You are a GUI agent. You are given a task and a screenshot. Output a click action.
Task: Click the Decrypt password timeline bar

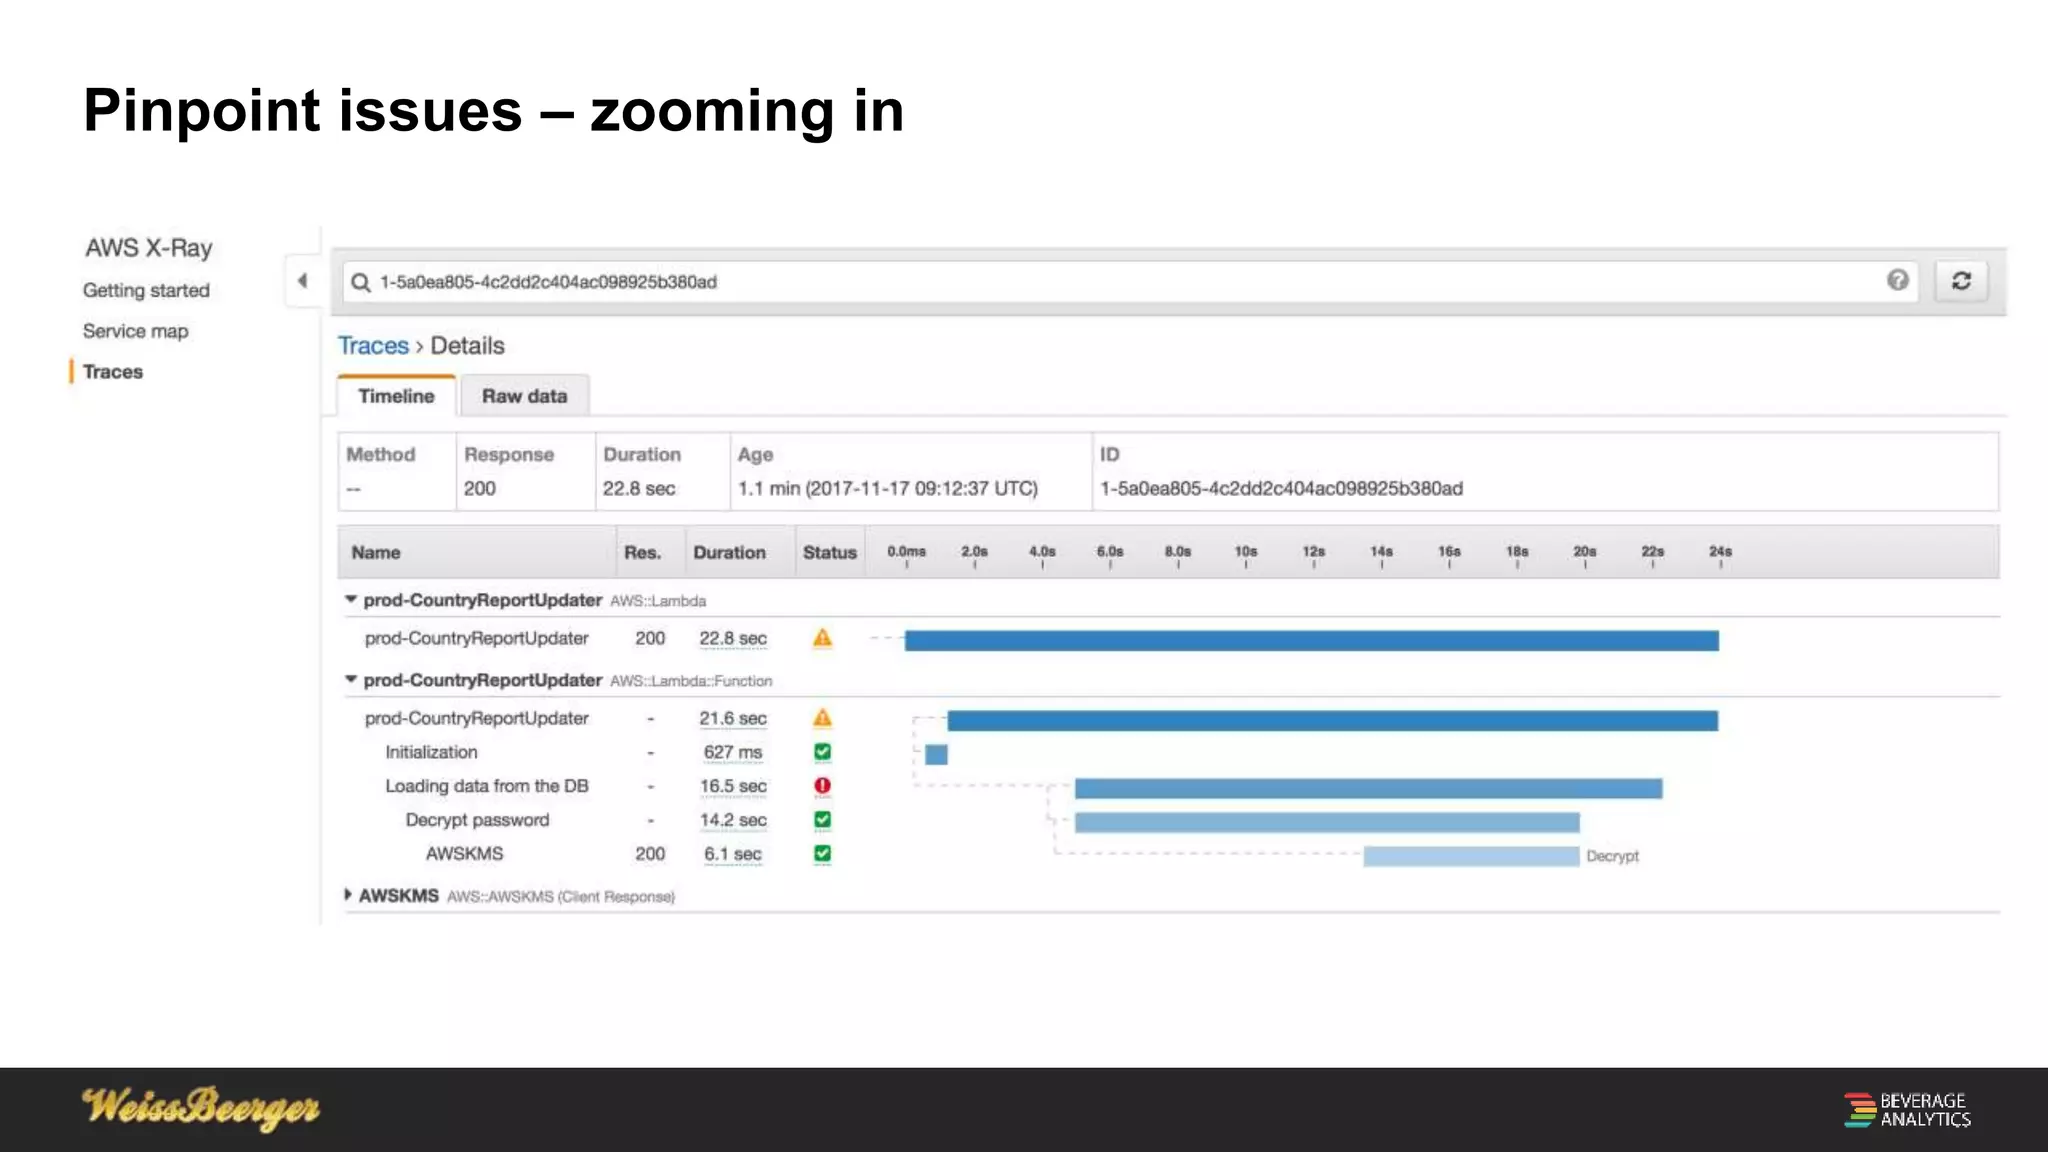(1327, 822)
